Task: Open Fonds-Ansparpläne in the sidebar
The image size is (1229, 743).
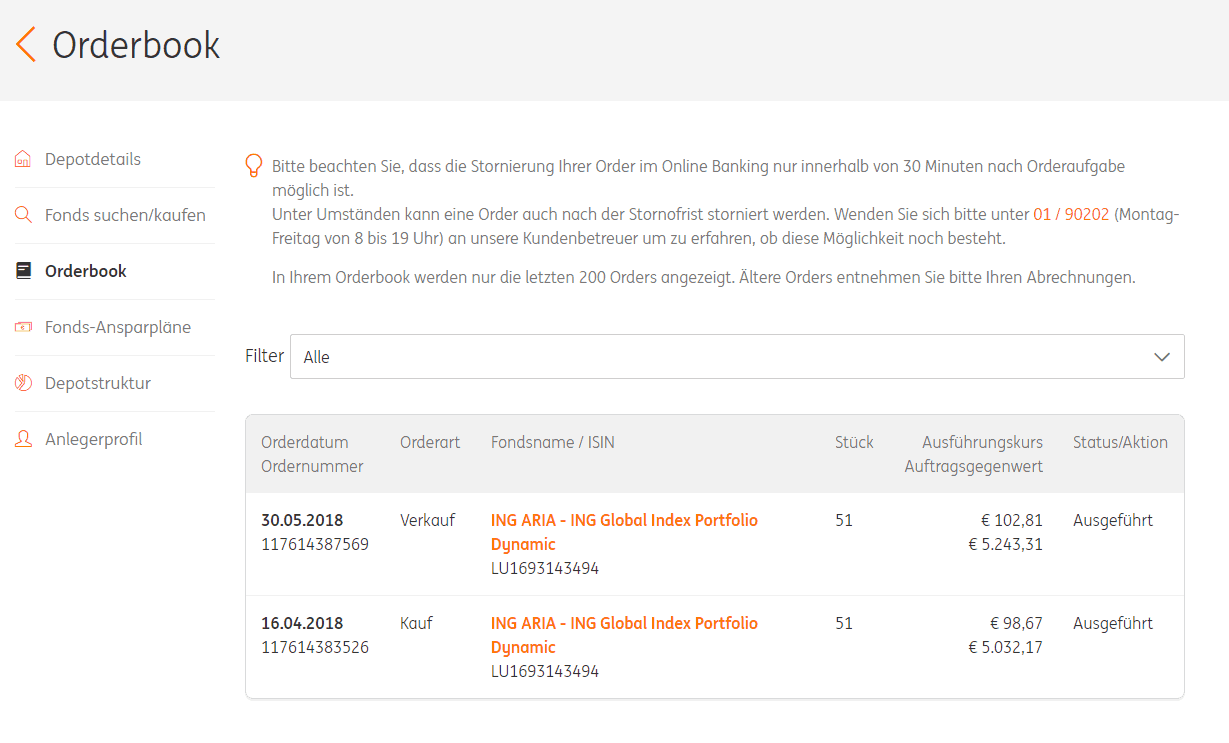Action: click(x=118, y=327)
